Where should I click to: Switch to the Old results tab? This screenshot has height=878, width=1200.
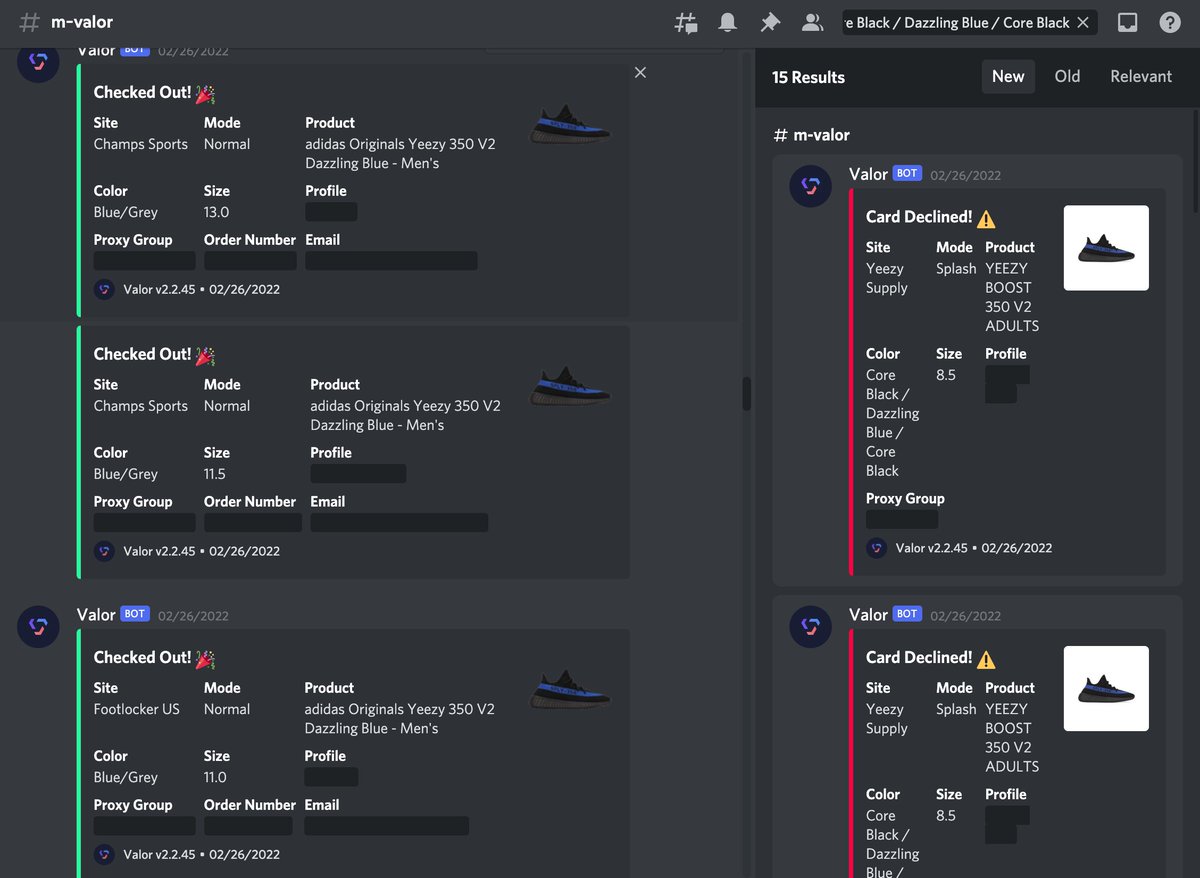pos(1067,76)
